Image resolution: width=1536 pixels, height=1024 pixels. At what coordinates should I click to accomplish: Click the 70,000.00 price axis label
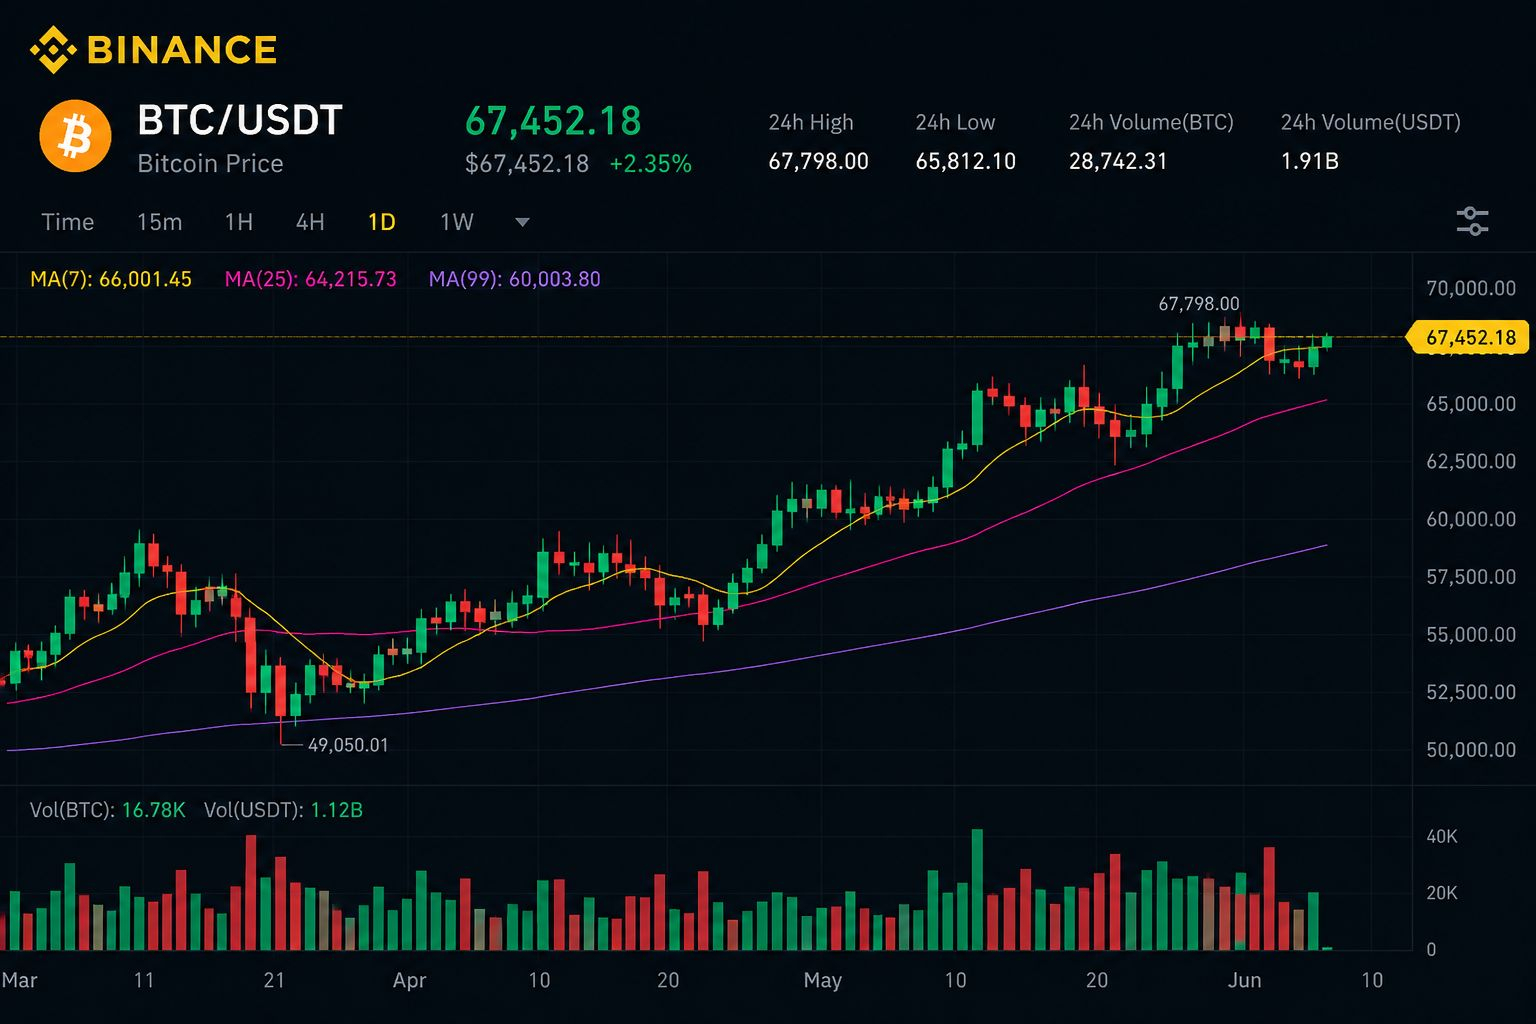coord(1471,288)
